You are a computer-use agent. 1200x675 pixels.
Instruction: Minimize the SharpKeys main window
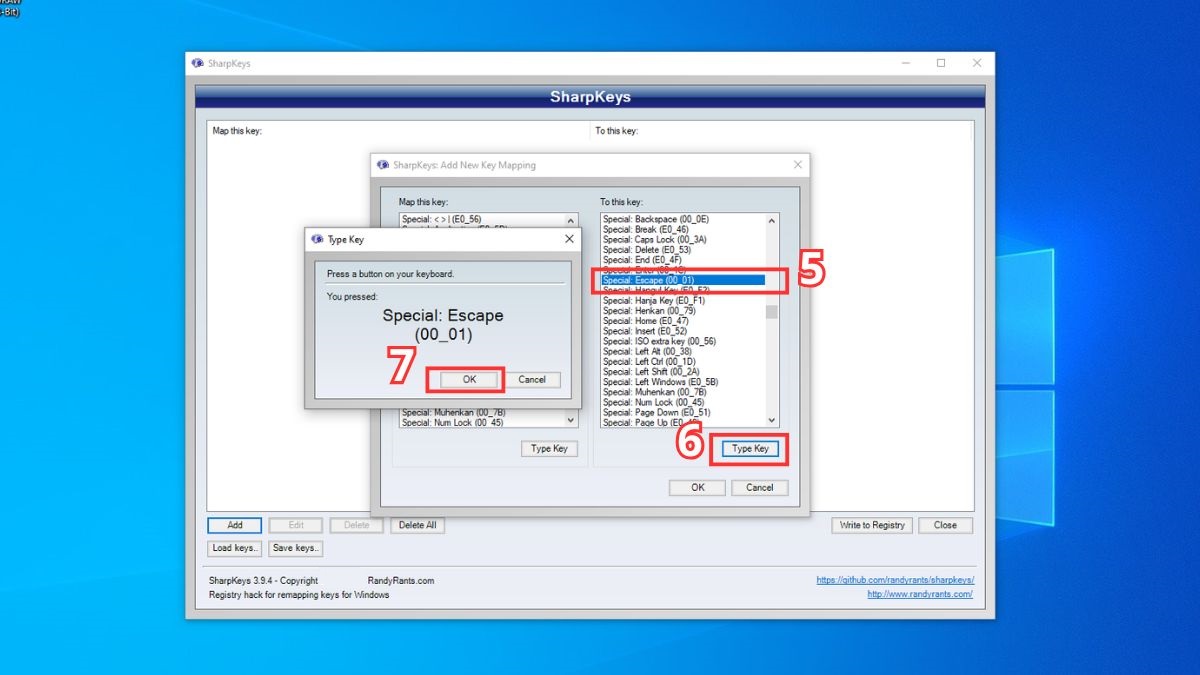tap(905, 63)
